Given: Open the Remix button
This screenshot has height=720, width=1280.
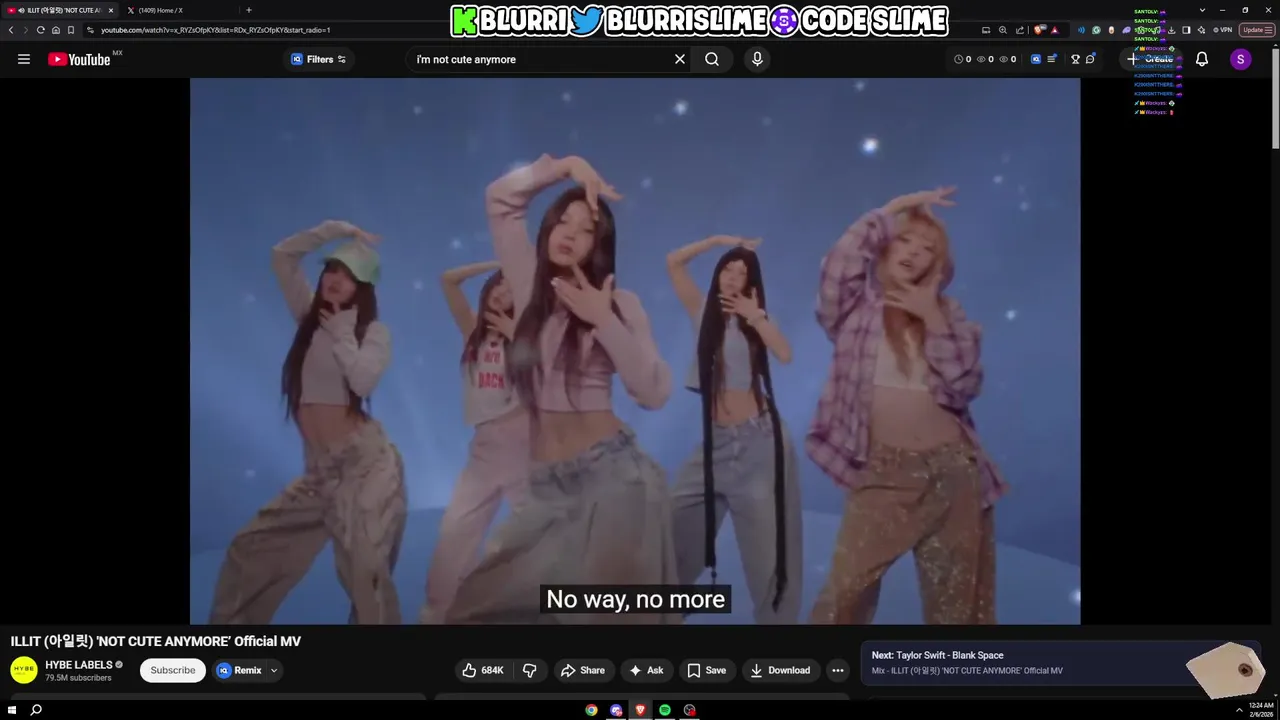Looking at the screenshot, I should pyautogui.click(x=239, y=670).
